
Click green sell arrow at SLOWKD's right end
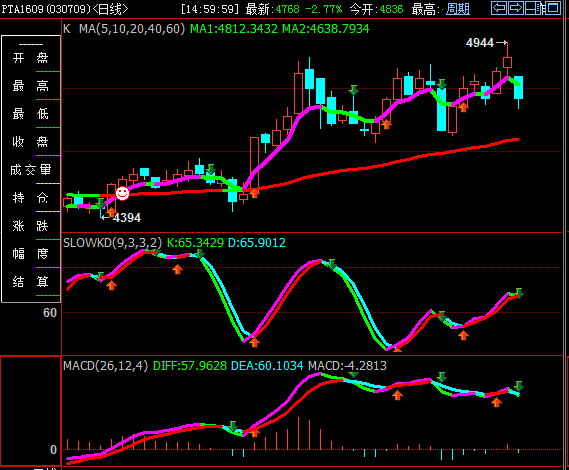(519, 293)
